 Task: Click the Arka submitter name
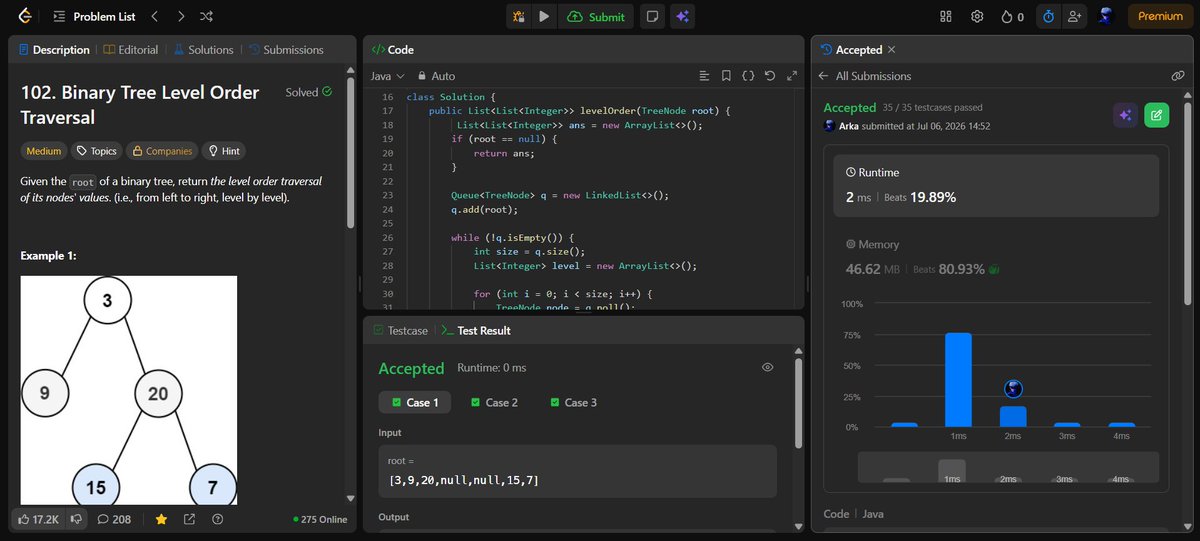[x=850, y=126]
